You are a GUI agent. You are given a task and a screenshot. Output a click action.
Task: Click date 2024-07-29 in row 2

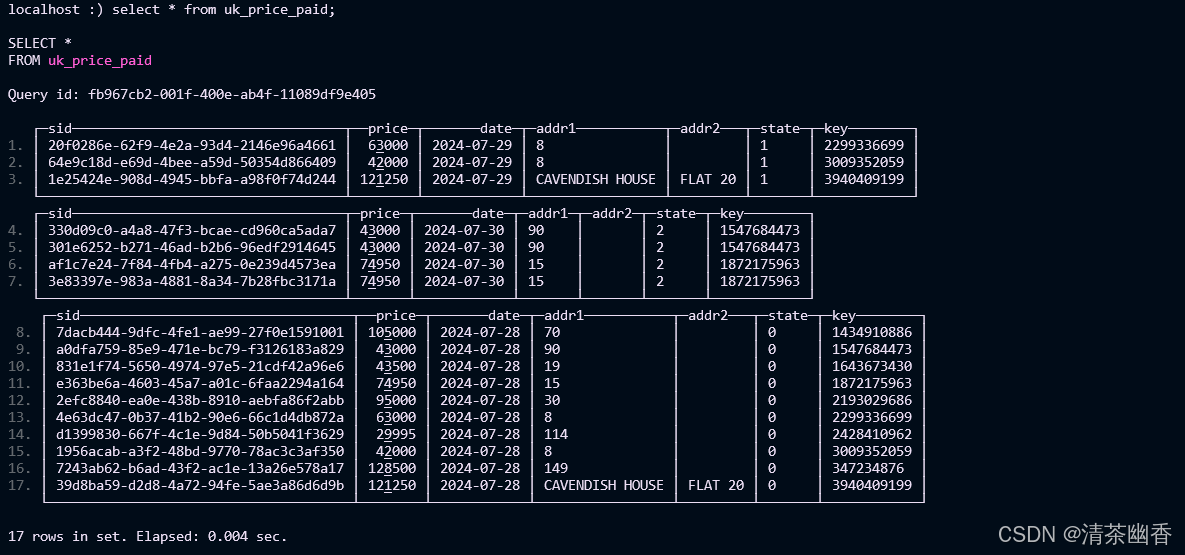tap(472, 162)
